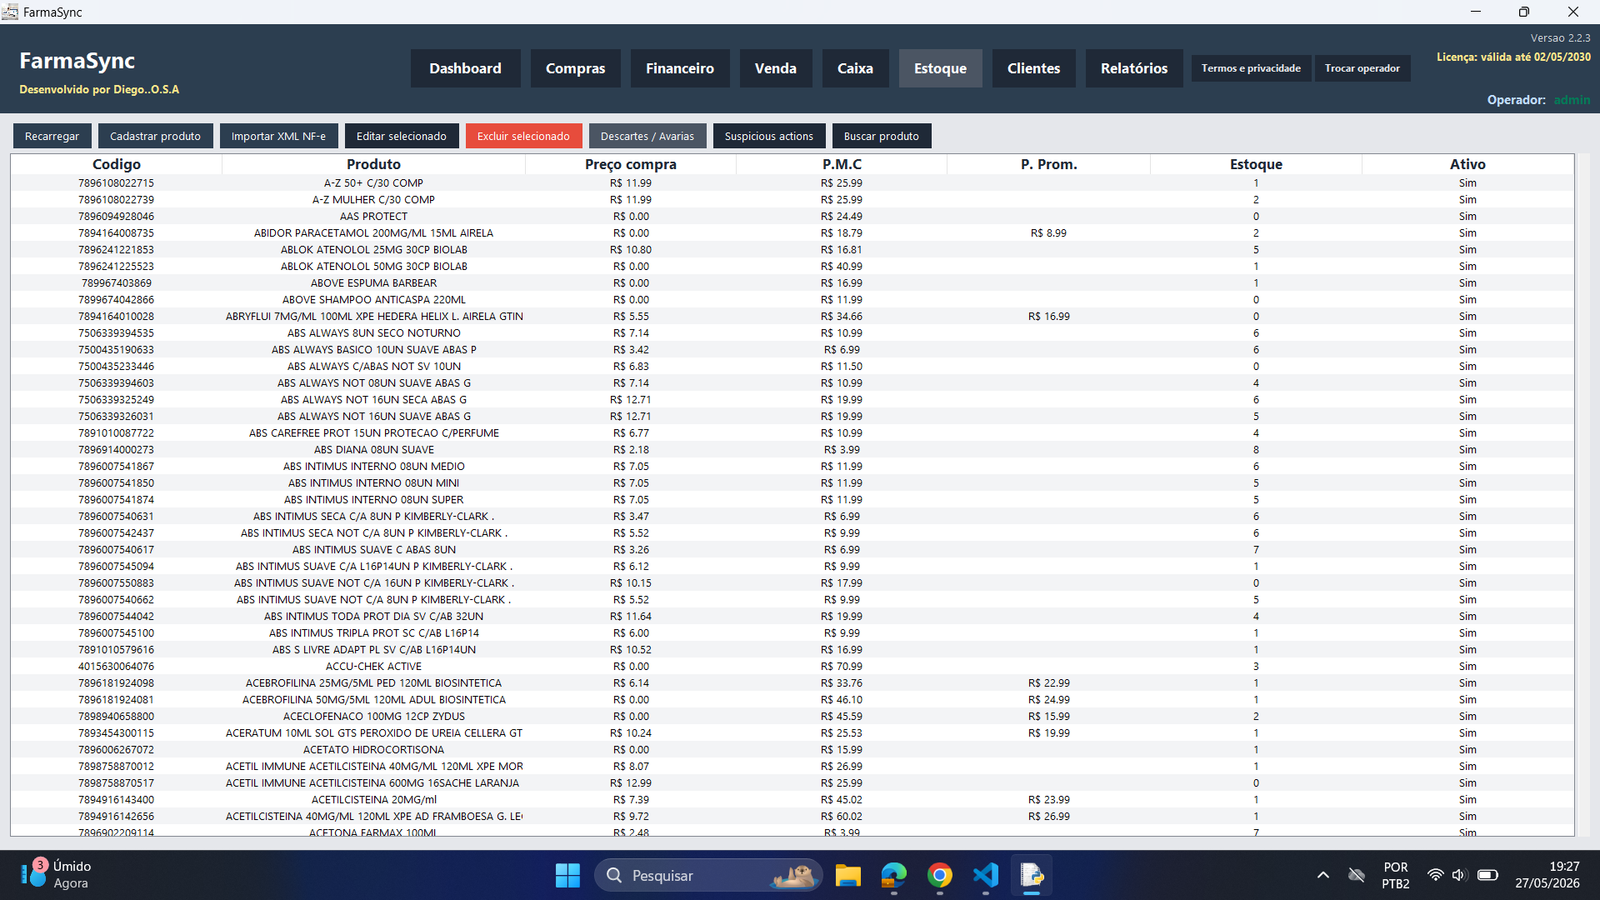The width and height of the screenshot is (1600, 900).
Task: Open the weather widget Úmido
Action: point(57,874)
